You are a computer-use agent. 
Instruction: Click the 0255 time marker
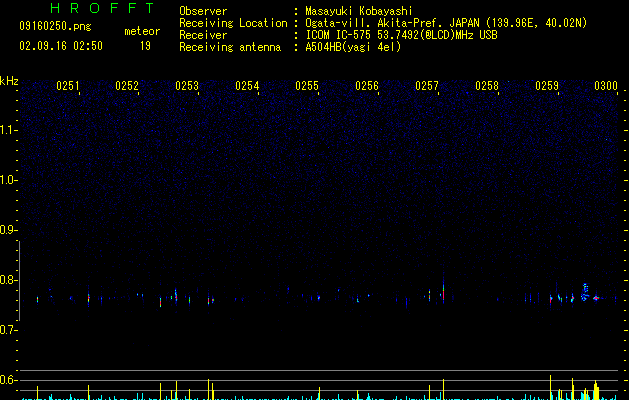307,86
